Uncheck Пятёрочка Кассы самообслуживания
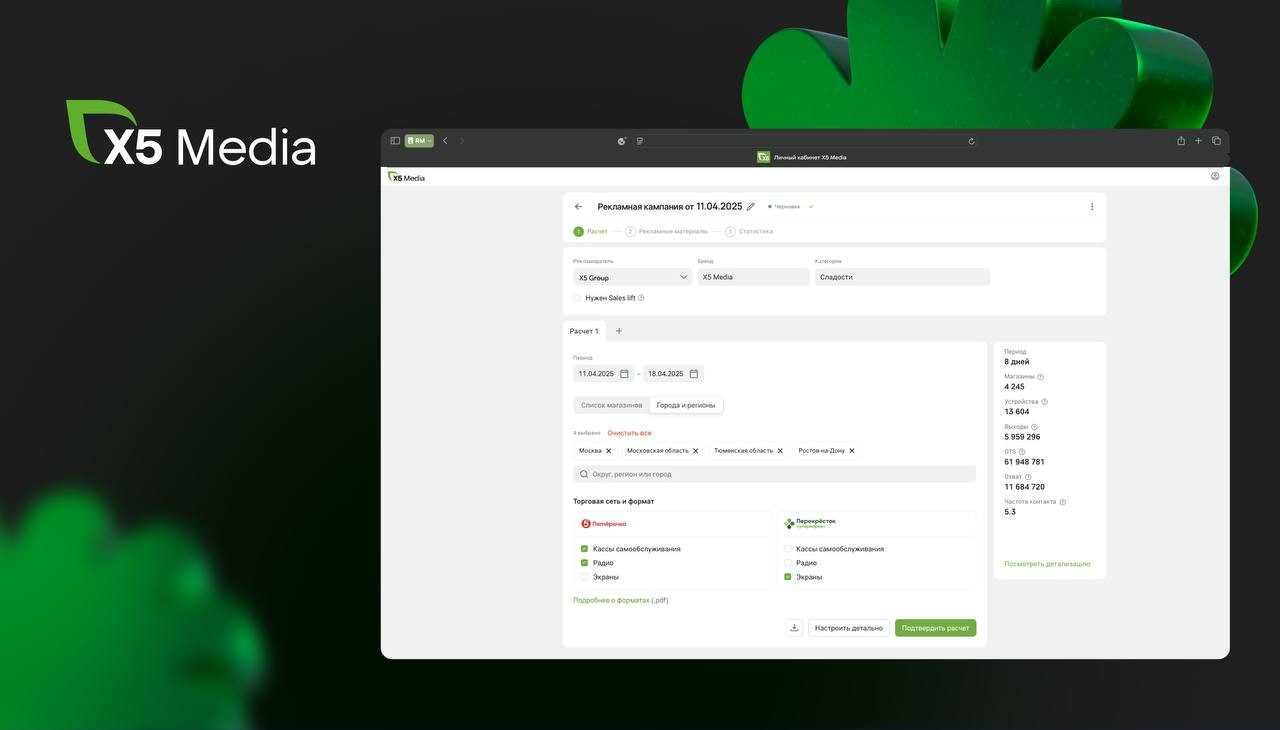Image resolution: width=1280 pixels, height=730 pixels. click(x=584, y=549)
